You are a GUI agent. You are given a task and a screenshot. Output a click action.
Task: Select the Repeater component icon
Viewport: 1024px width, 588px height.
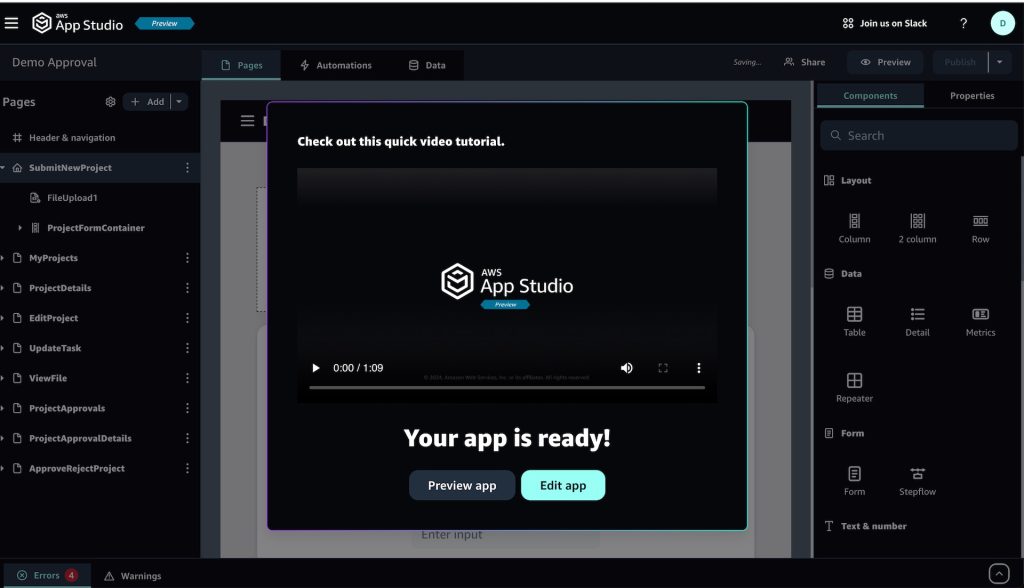coord(854,381)
